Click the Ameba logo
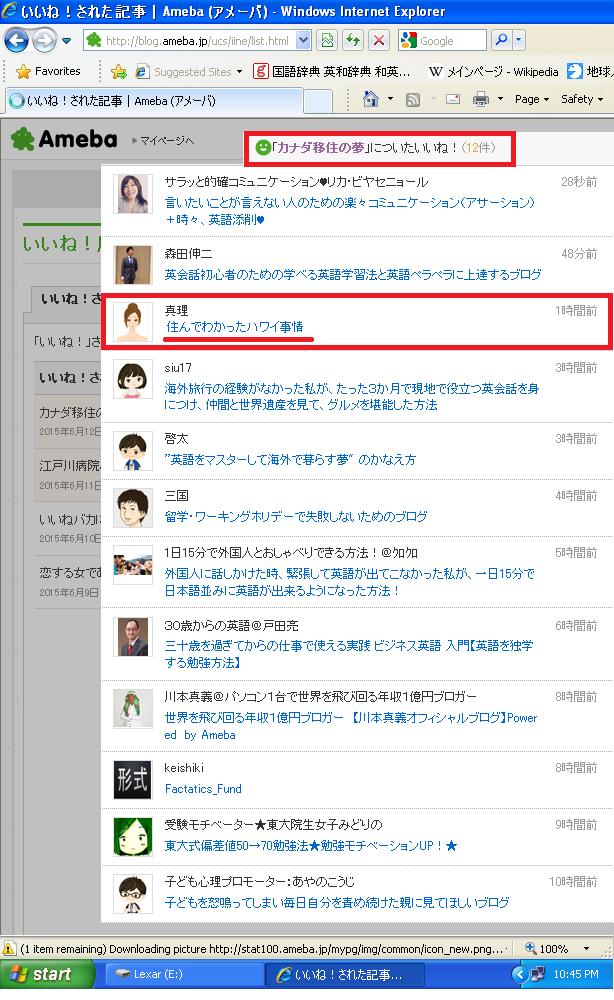 pos(64,139)
